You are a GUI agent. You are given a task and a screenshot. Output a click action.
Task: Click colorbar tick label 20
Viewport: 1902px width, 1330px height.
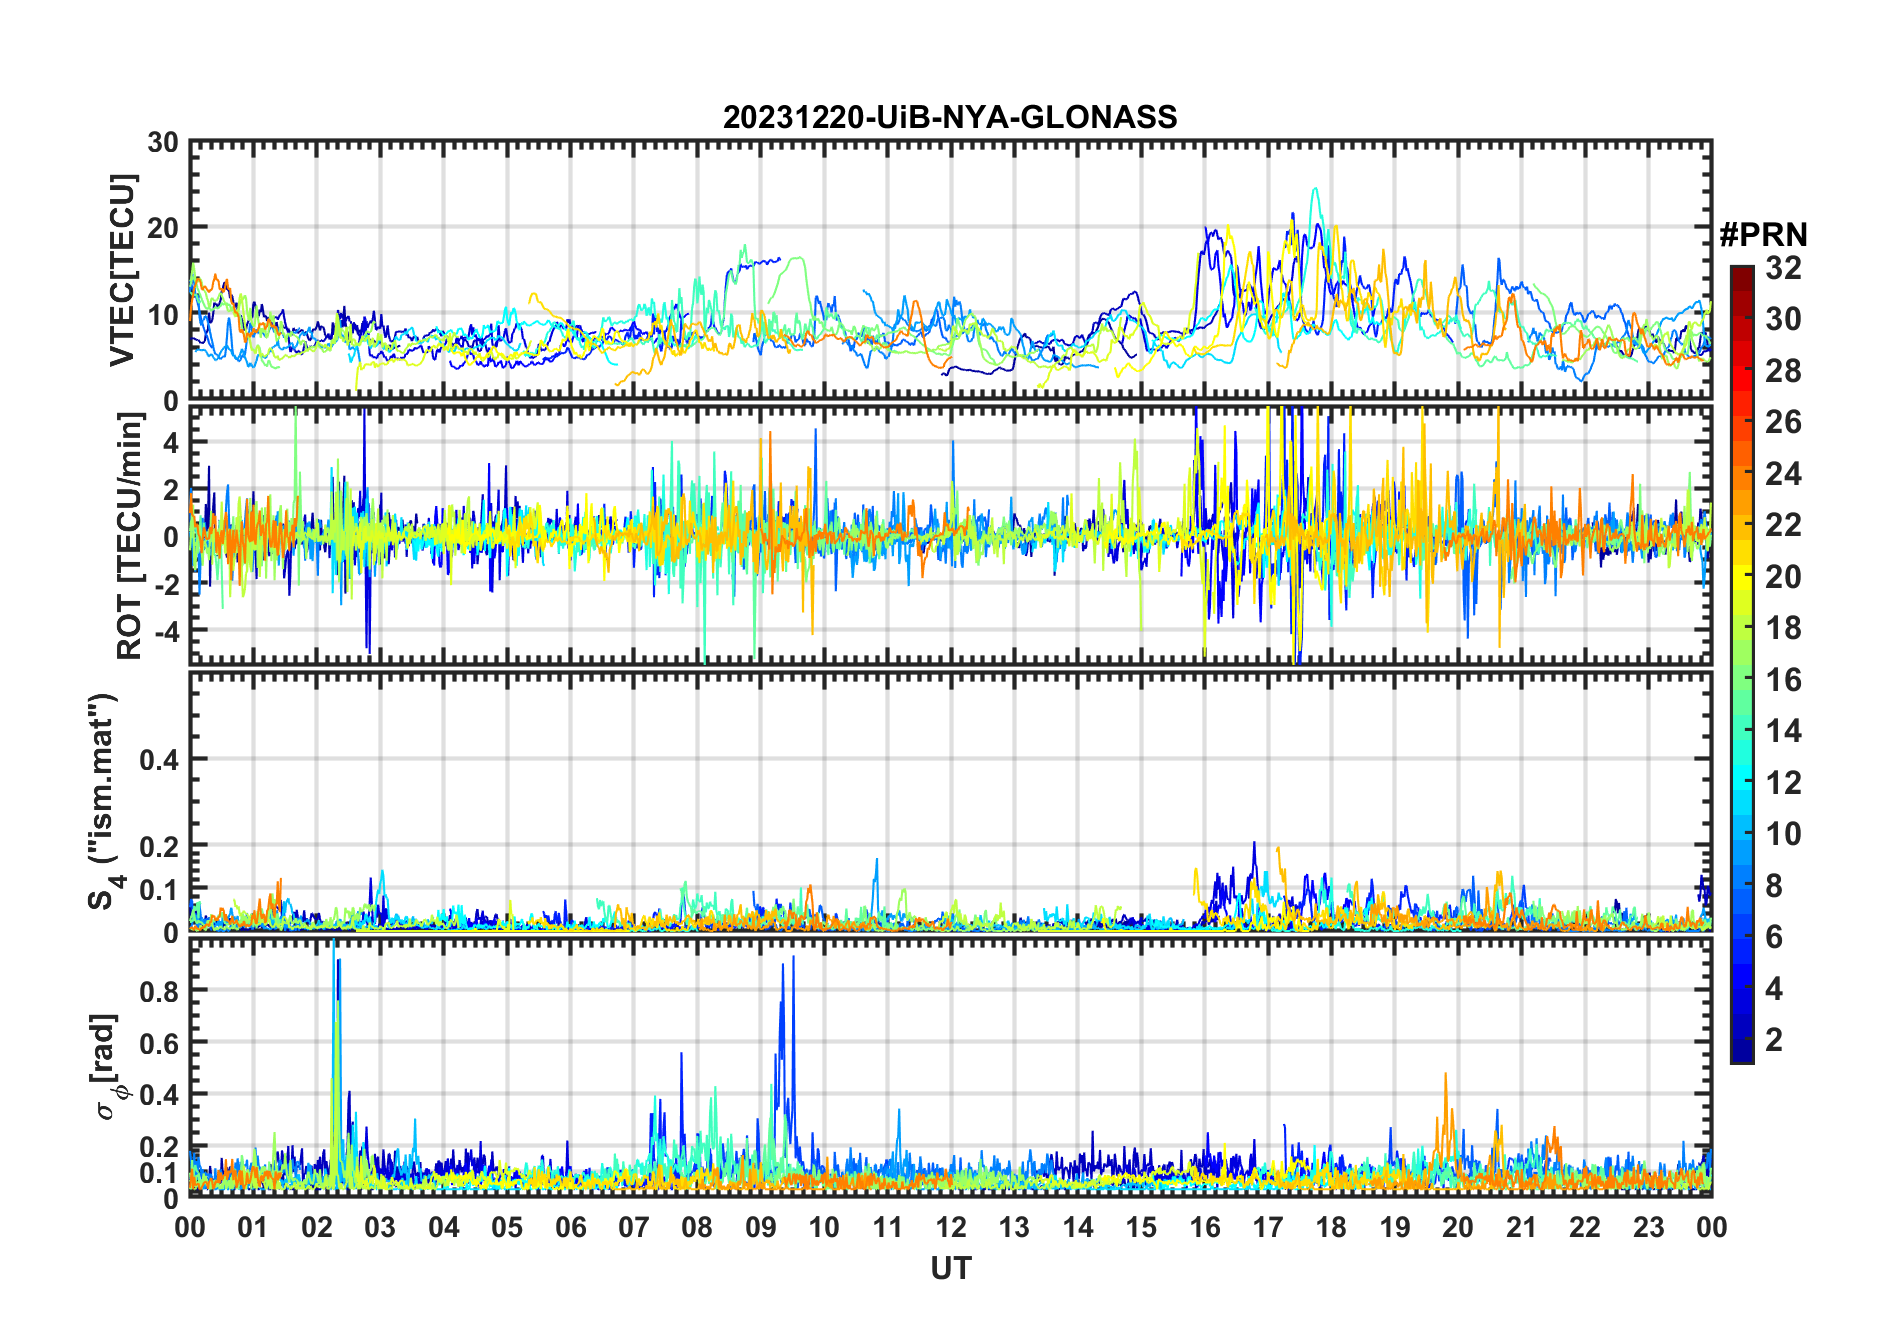tap(1783, 577)
